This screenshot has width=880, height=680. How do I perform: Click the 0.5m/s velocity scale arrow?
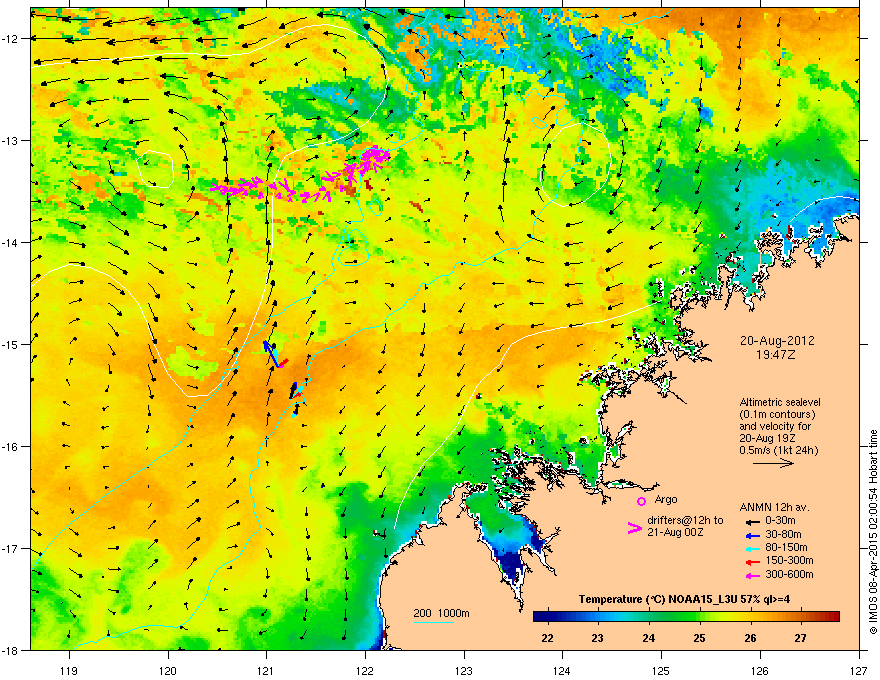click(x=773, y=463)
